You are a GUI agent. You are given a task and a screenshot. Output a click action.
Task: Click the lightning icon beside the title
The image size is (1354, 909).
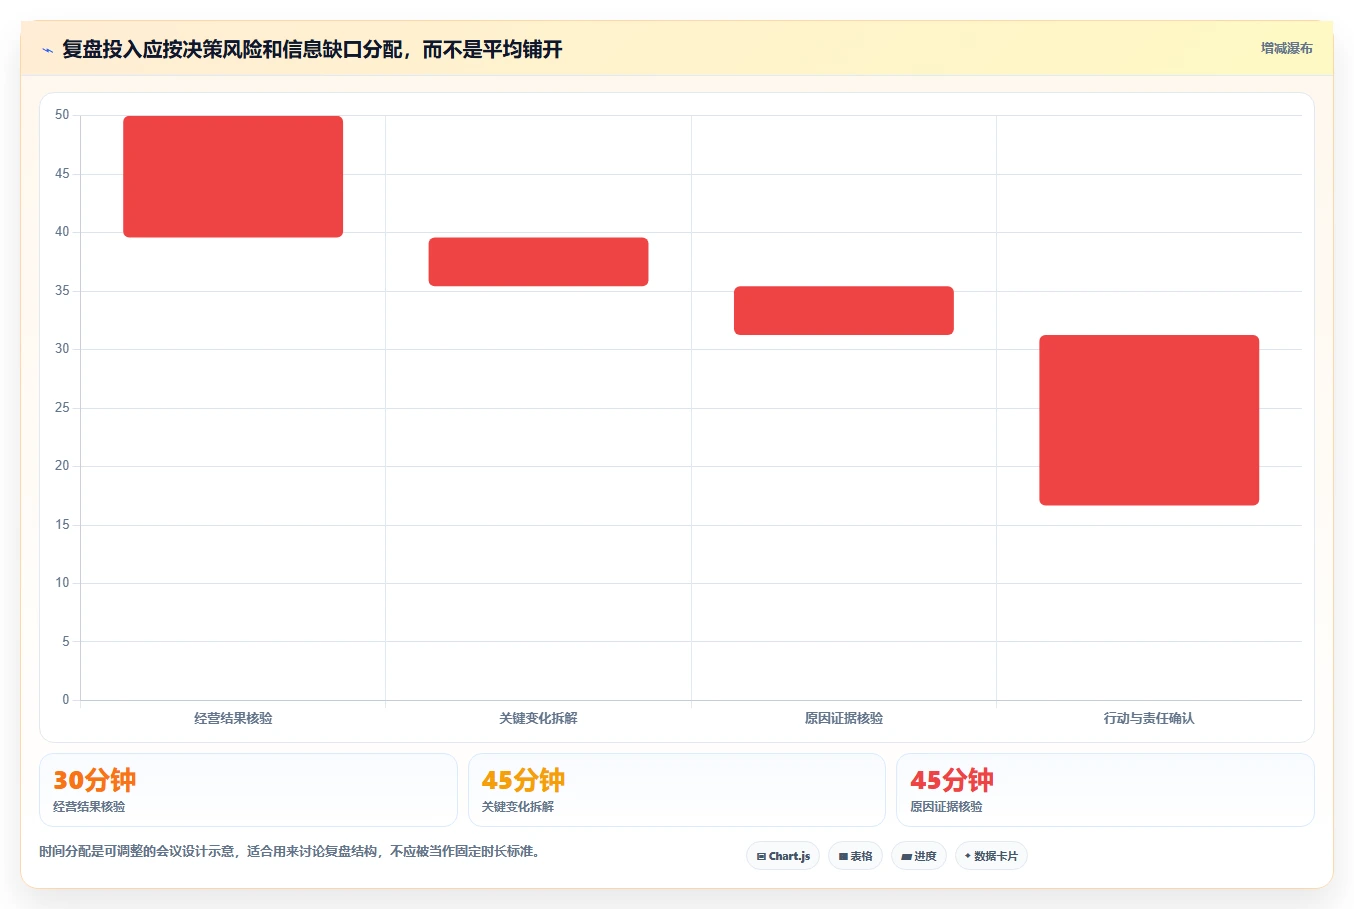click(x=47, y=50)
